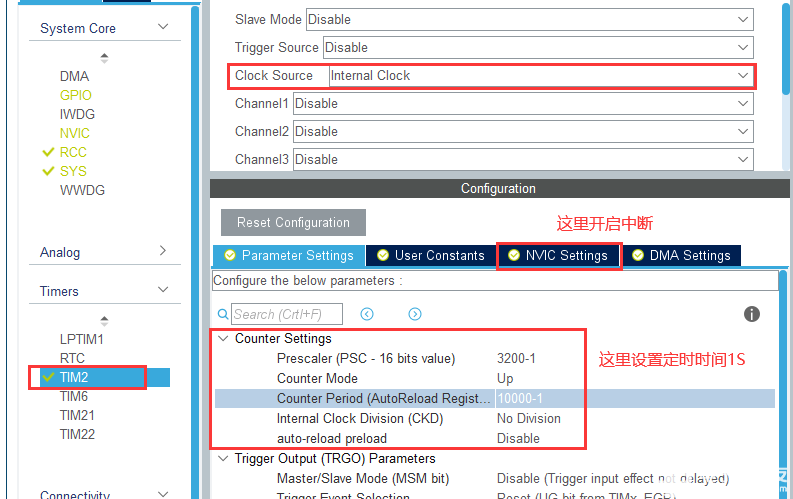Go to previous search result arrow
This screenshot has height=499, width=793.
[367, 314]
